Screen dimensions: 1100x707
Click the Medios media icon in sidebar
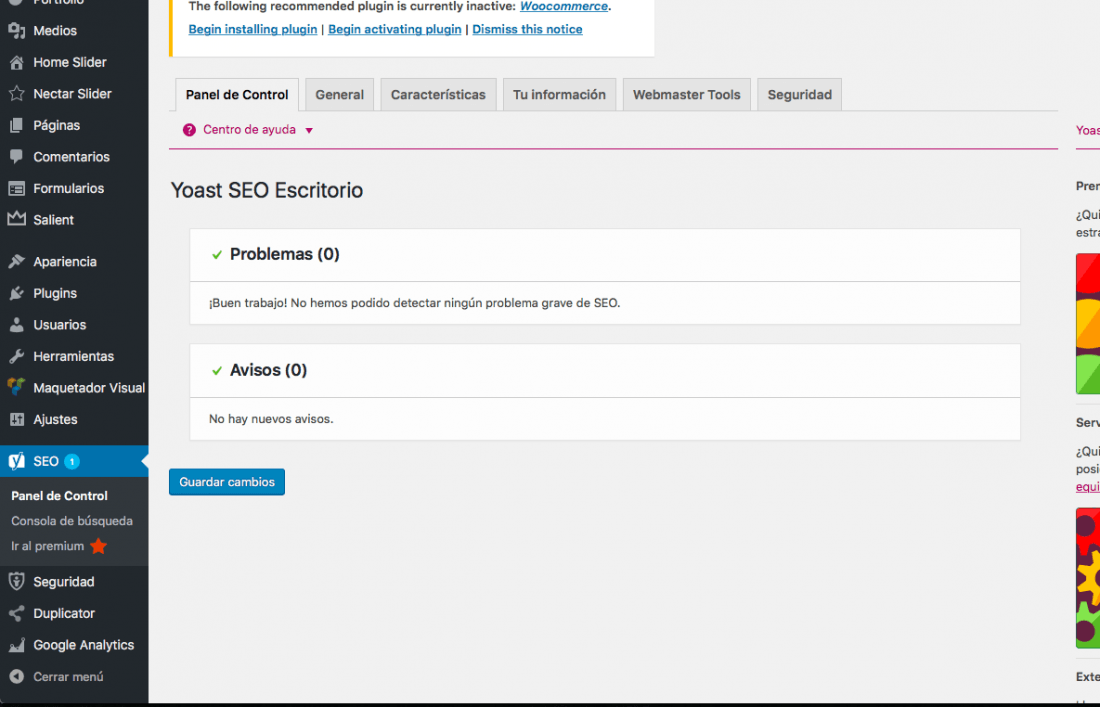click(x=17, y=31)
